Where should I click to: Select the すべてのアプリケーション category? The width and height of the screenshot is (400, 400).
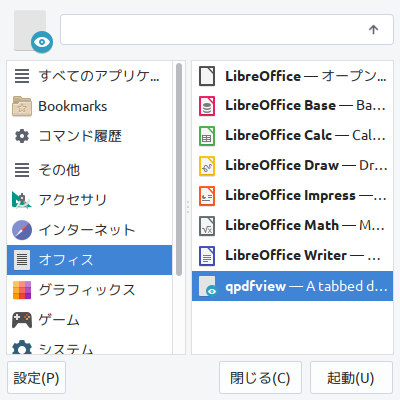coord(89,76)
